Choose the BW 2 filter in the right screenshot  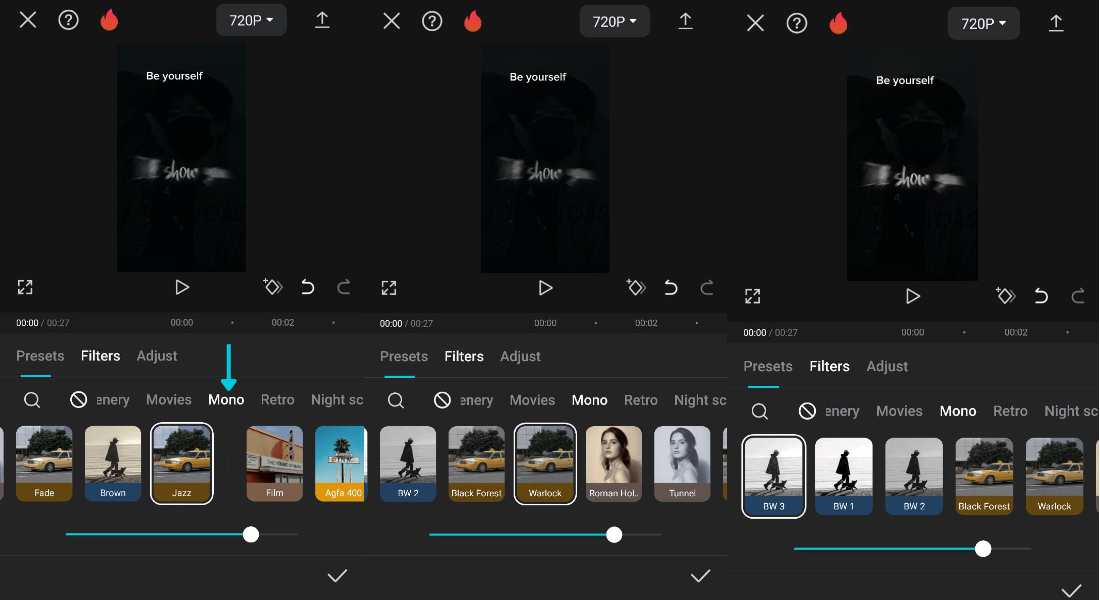(x=913, y=476)
